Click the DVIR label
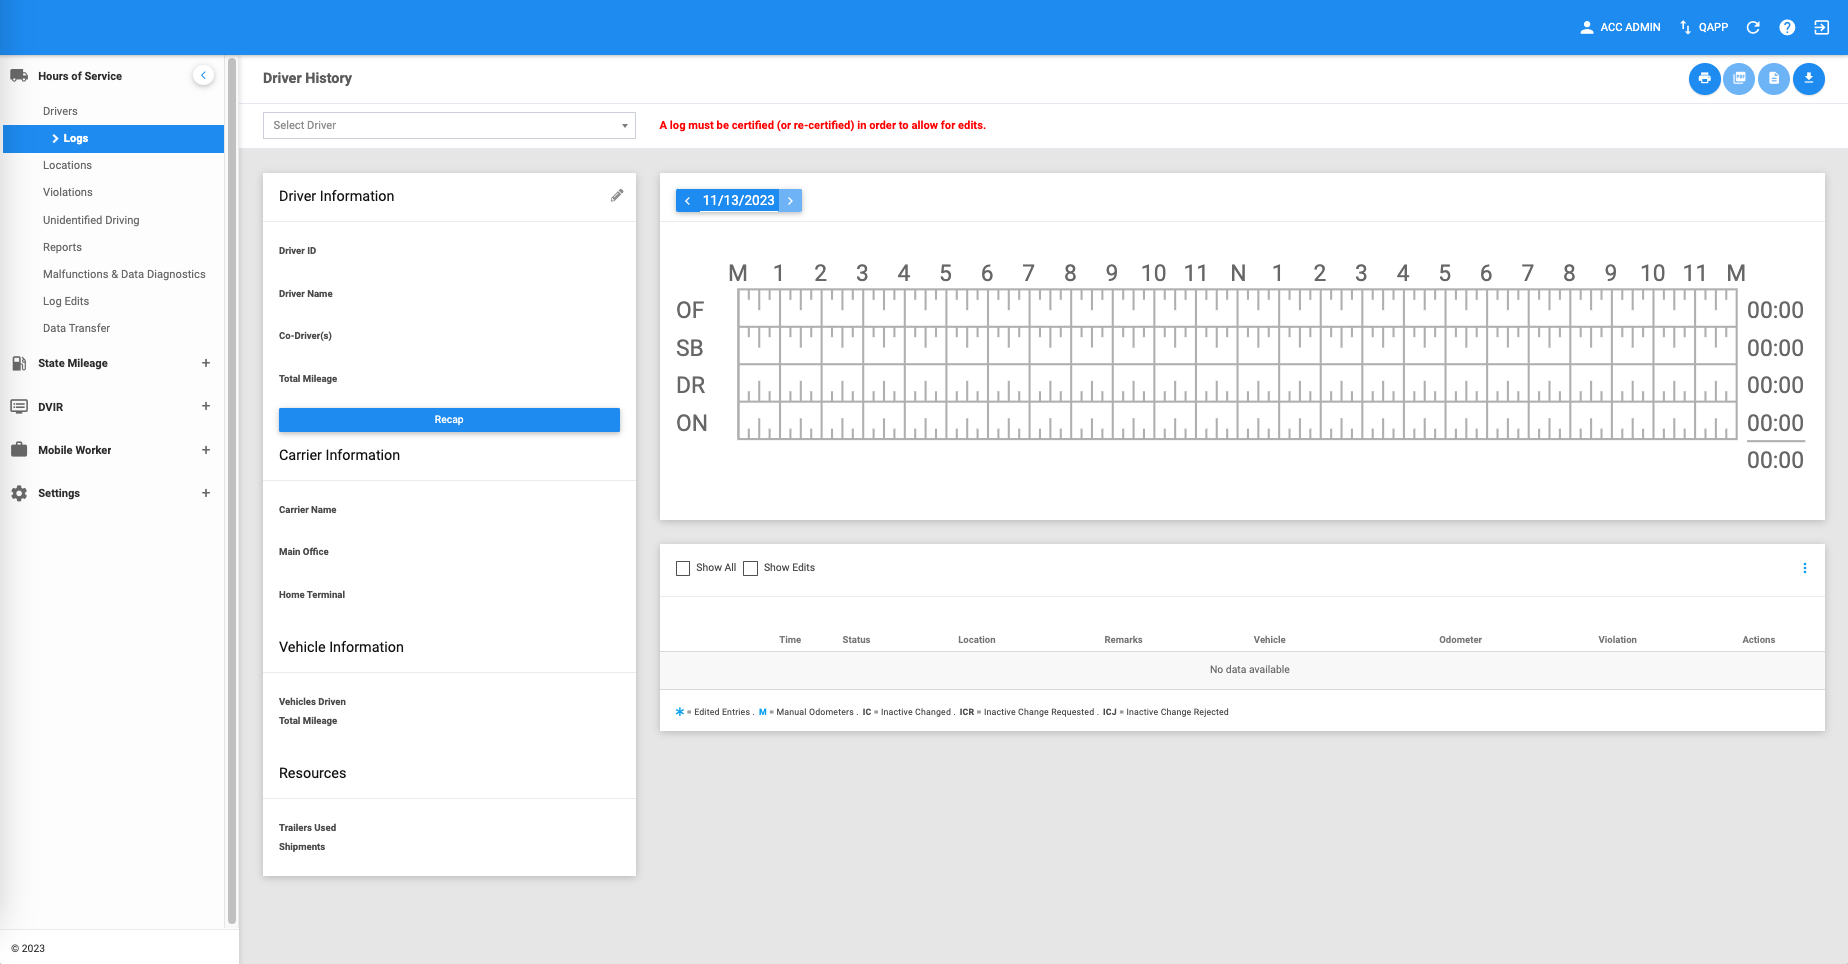The width and height of the screenshot is (1848, 964). [50, 407]
